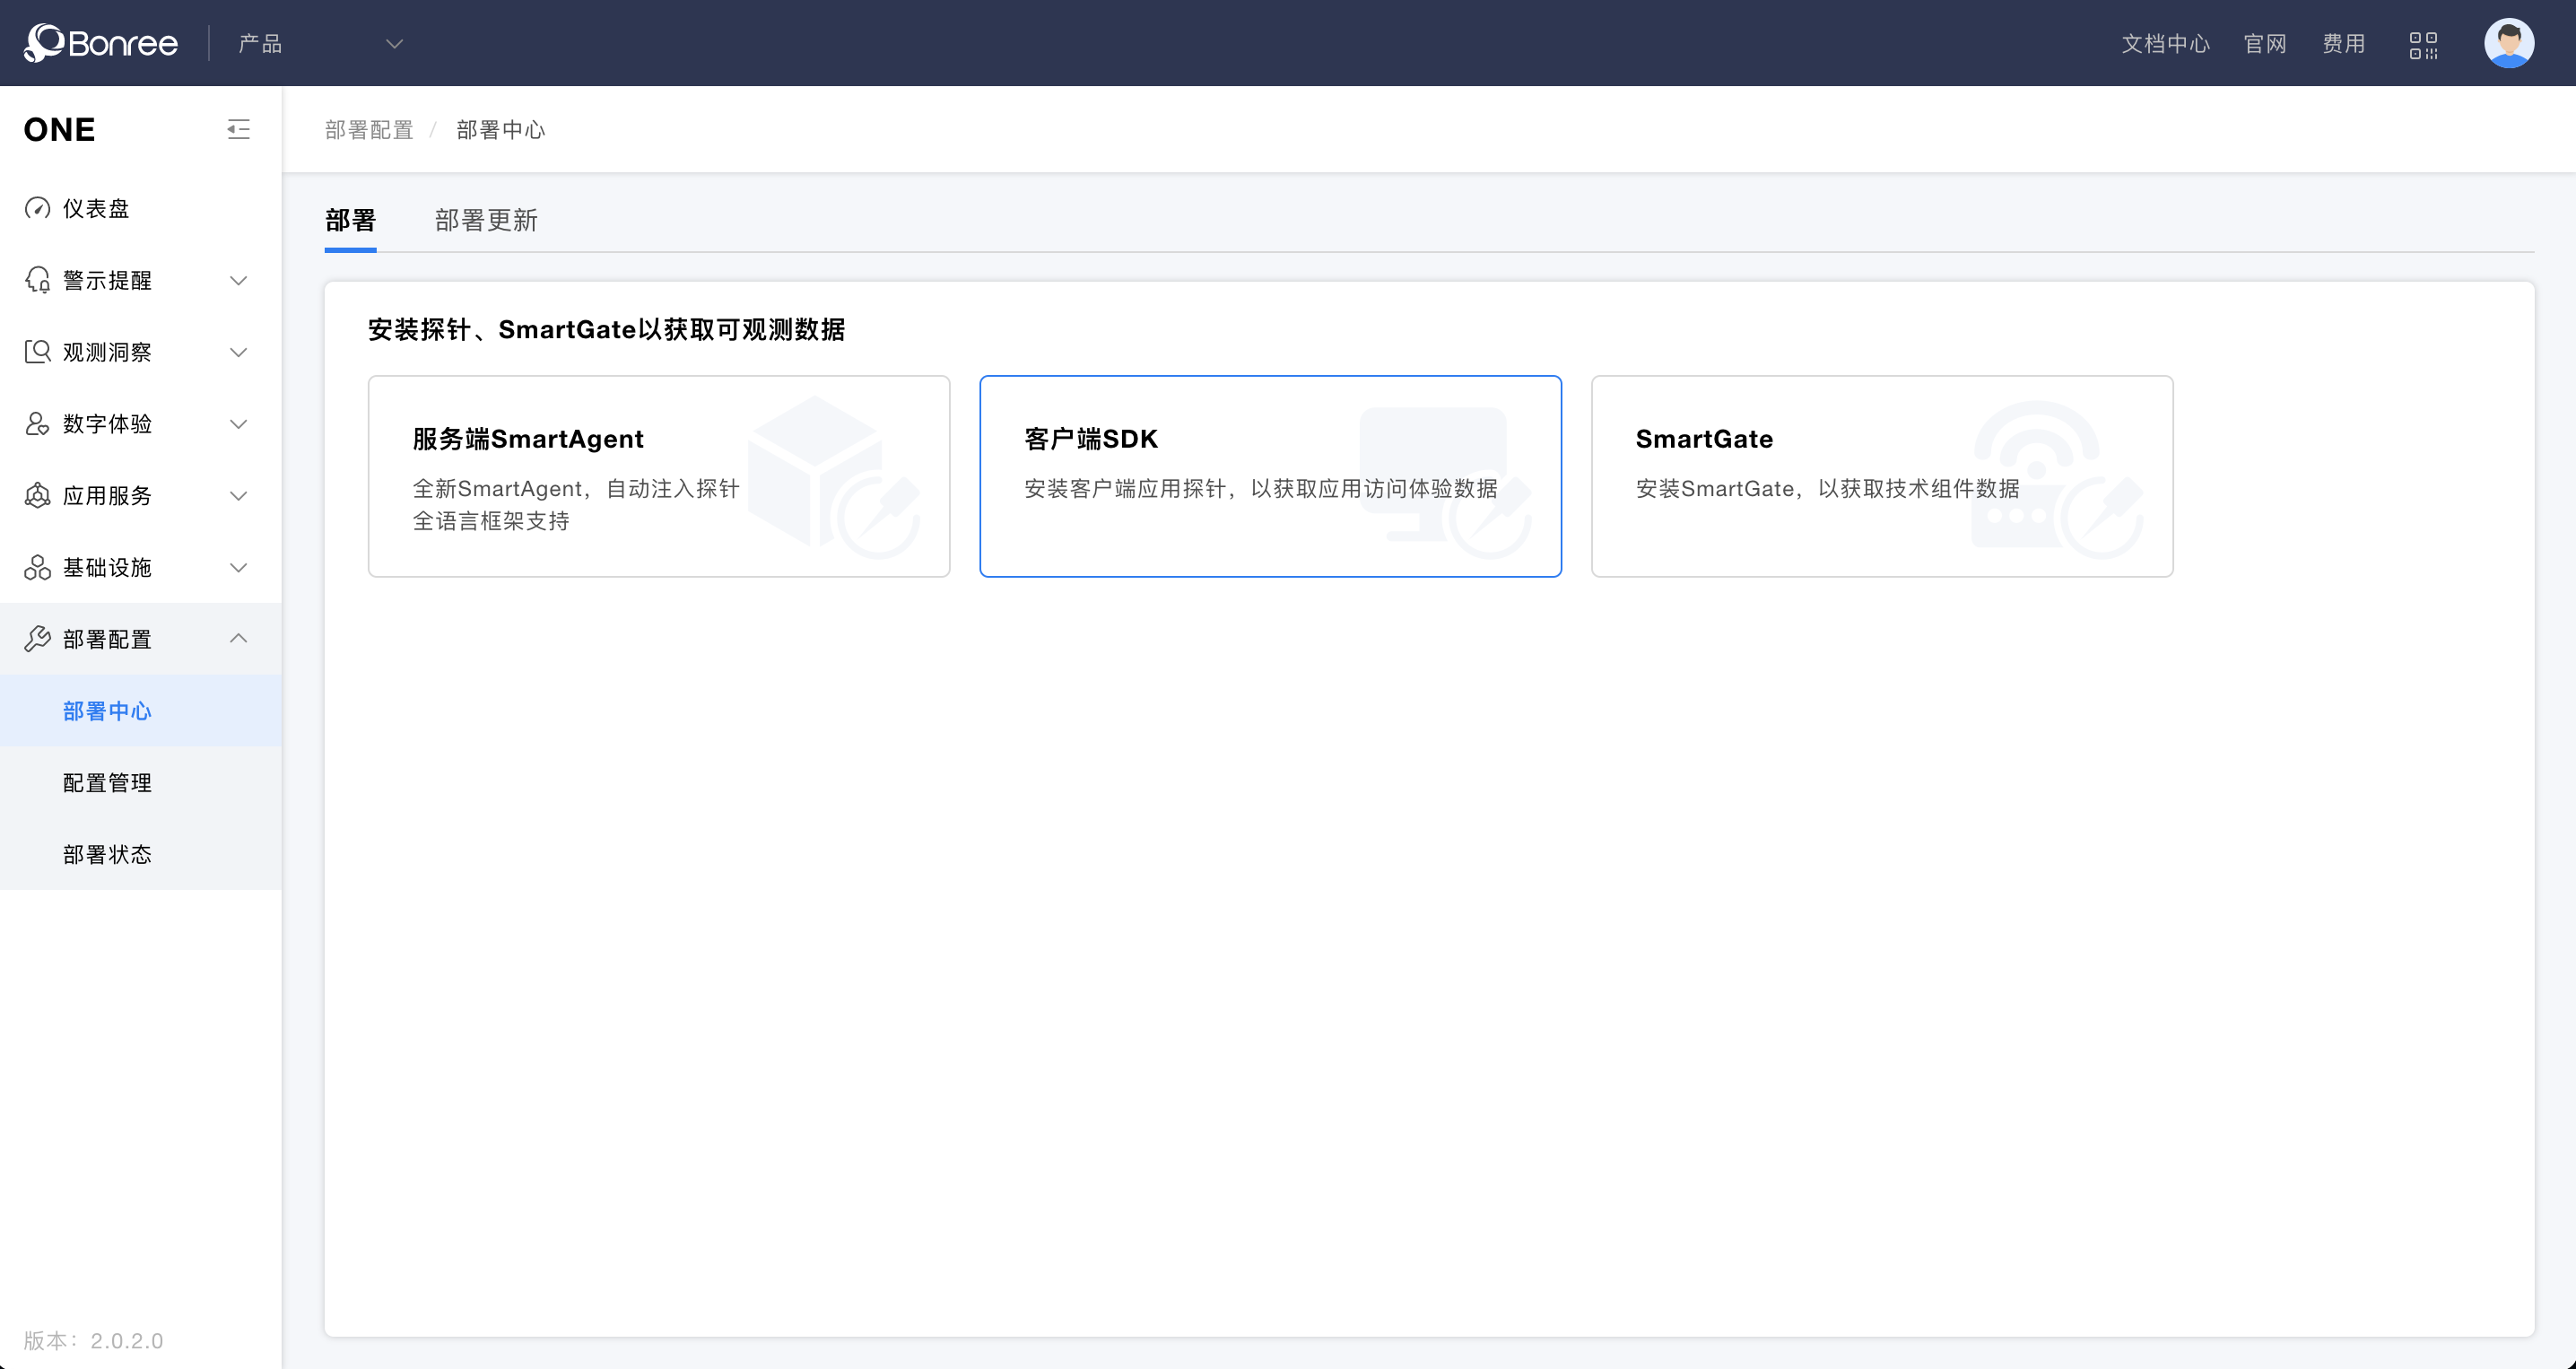Open the user avatar menu

[2508, 43]
